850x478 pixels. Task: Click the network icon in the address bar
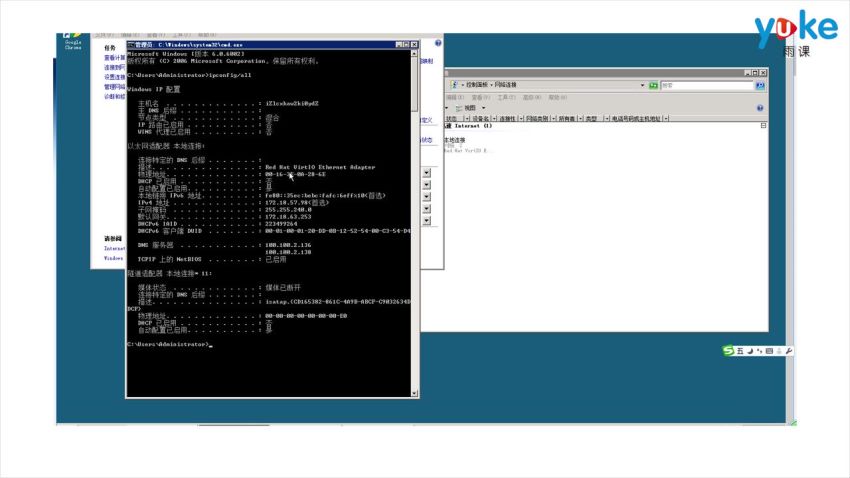(454, 85)
